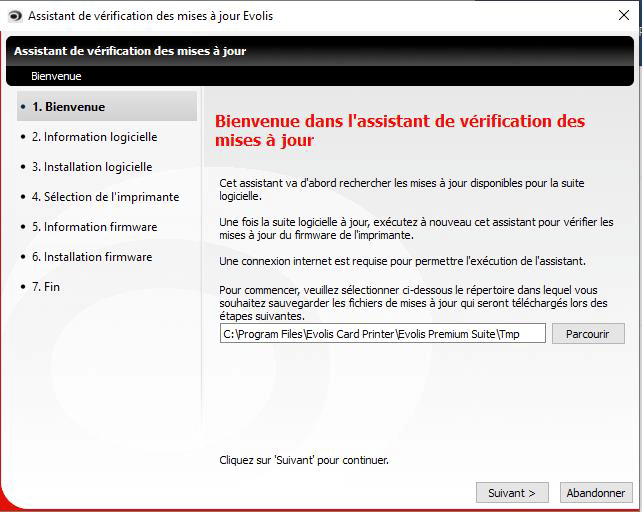Viewport: 642px width, 512px height.
Task: Go to step 4. Sélection de l'imprimante
Action: pos(105,197)
